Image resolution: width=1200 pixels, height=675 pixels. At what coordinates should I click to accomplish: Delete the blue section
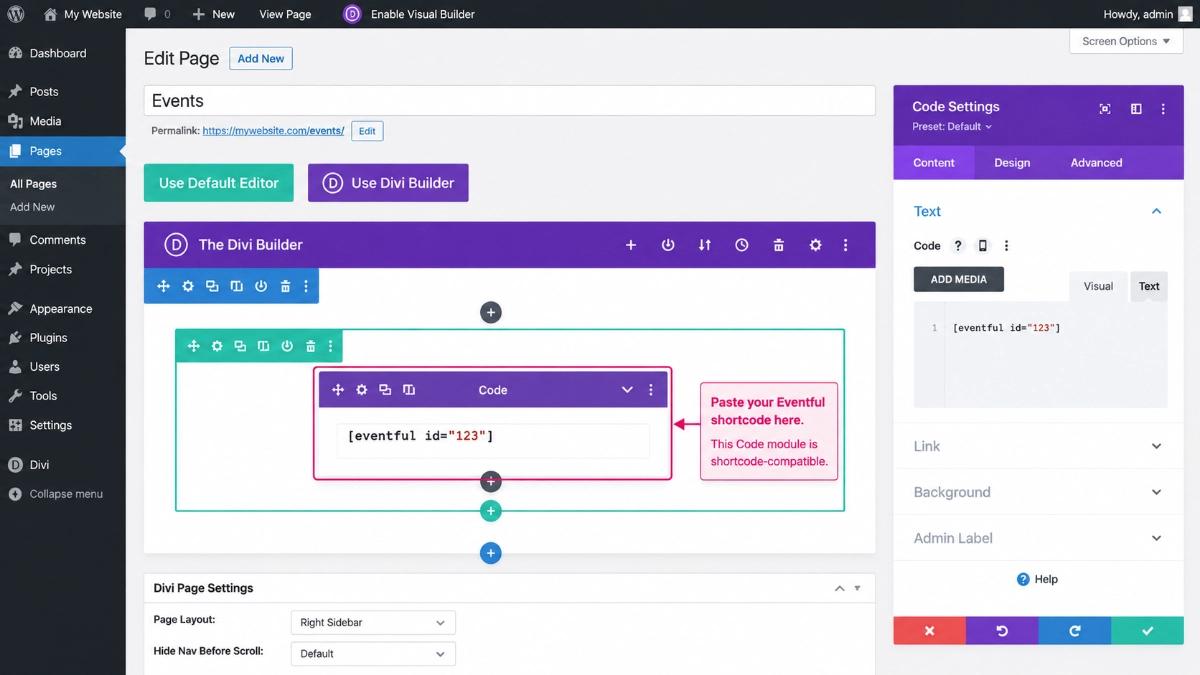285,286
